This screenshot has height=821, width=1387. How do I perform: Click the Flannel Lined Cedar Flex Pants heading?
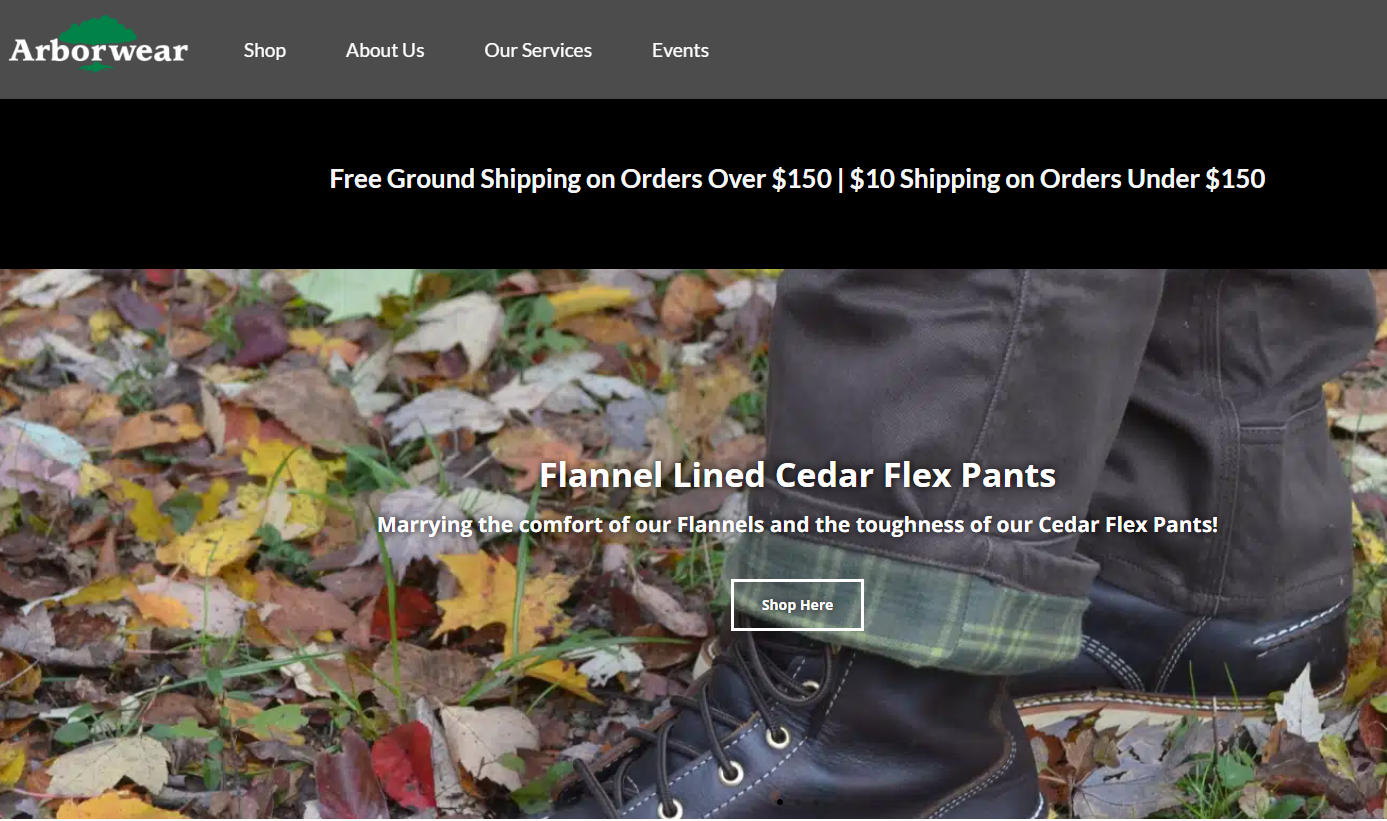[x=797, y=474]
